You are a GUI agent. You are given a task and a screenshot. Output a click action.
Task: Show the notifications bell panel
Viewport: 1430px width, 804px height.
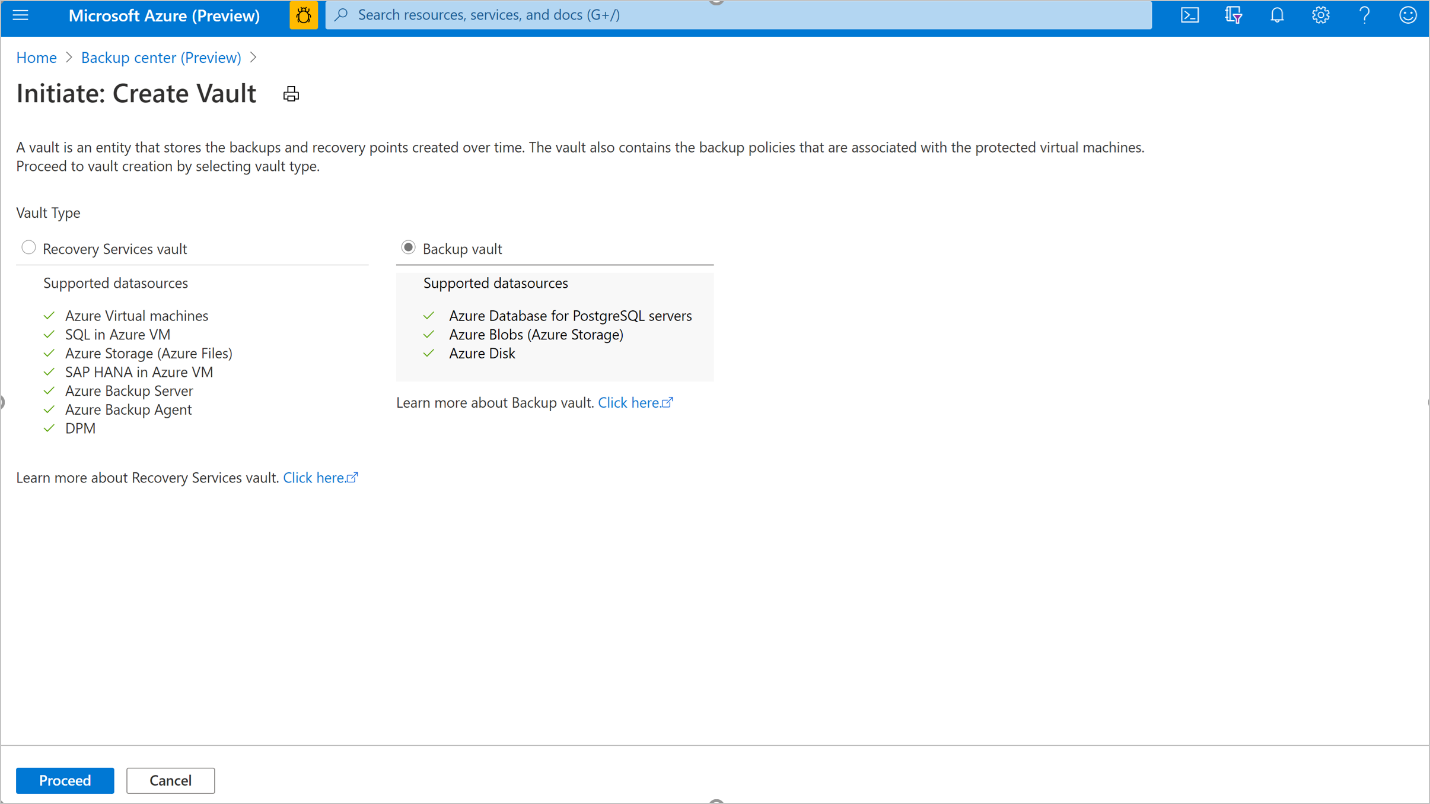click(x=1277, y=15)
